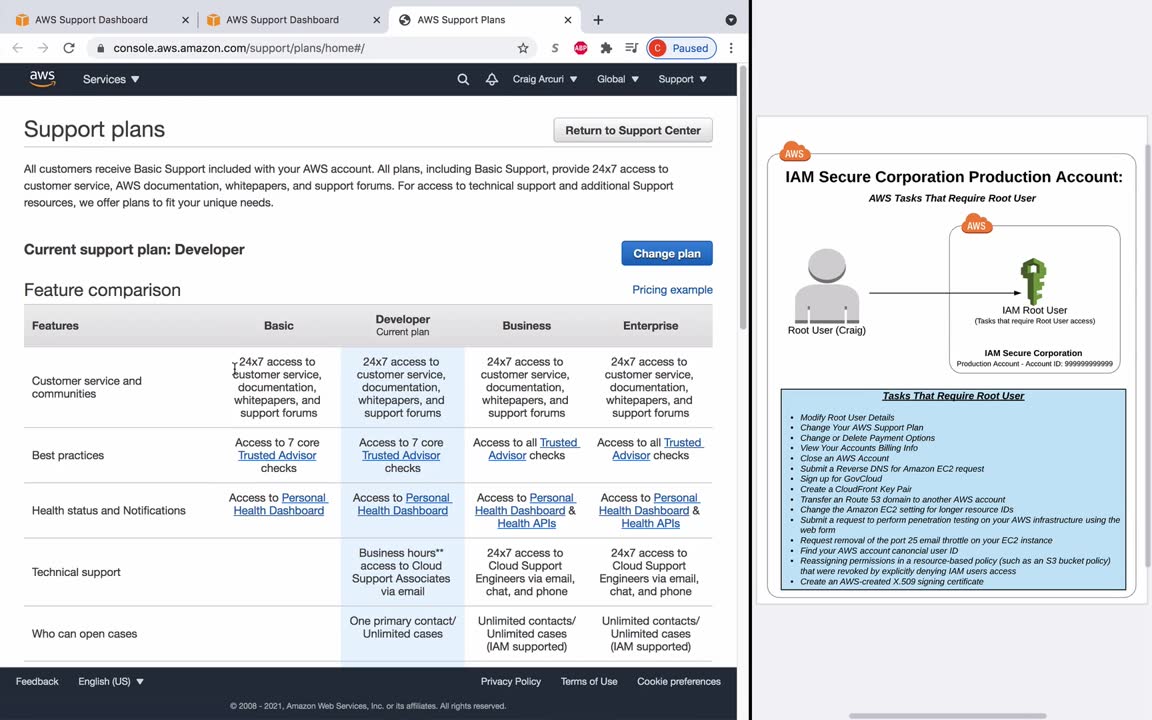
Task: Open the Global region dropdown
Action: pyautogui.click(x=617, y=79)
